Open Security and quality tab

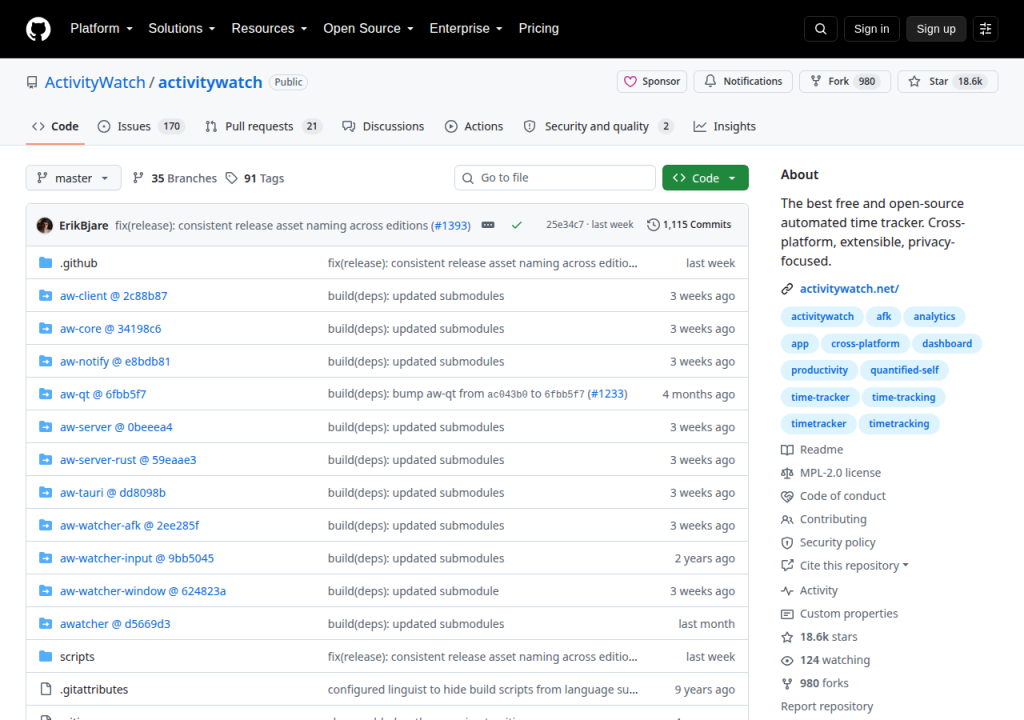(598, 126)
